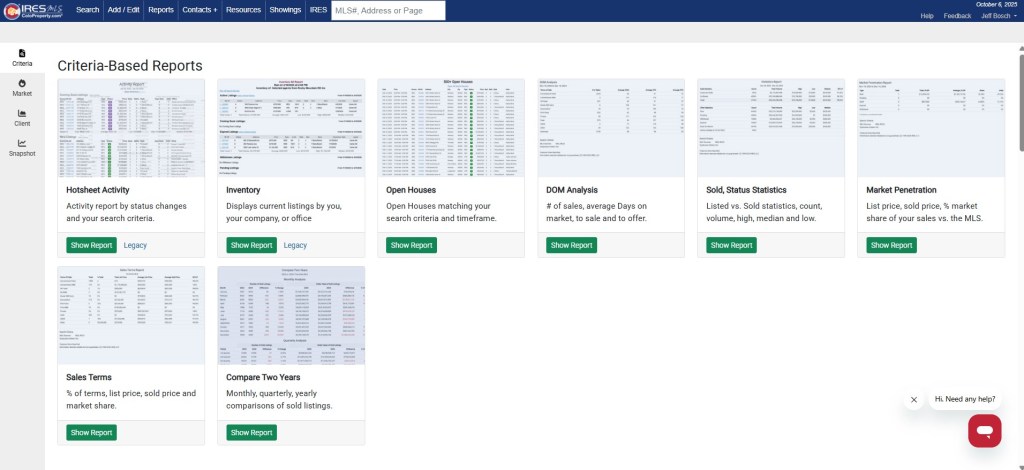Open the Client reports sidebar icon

coord(22,118)
